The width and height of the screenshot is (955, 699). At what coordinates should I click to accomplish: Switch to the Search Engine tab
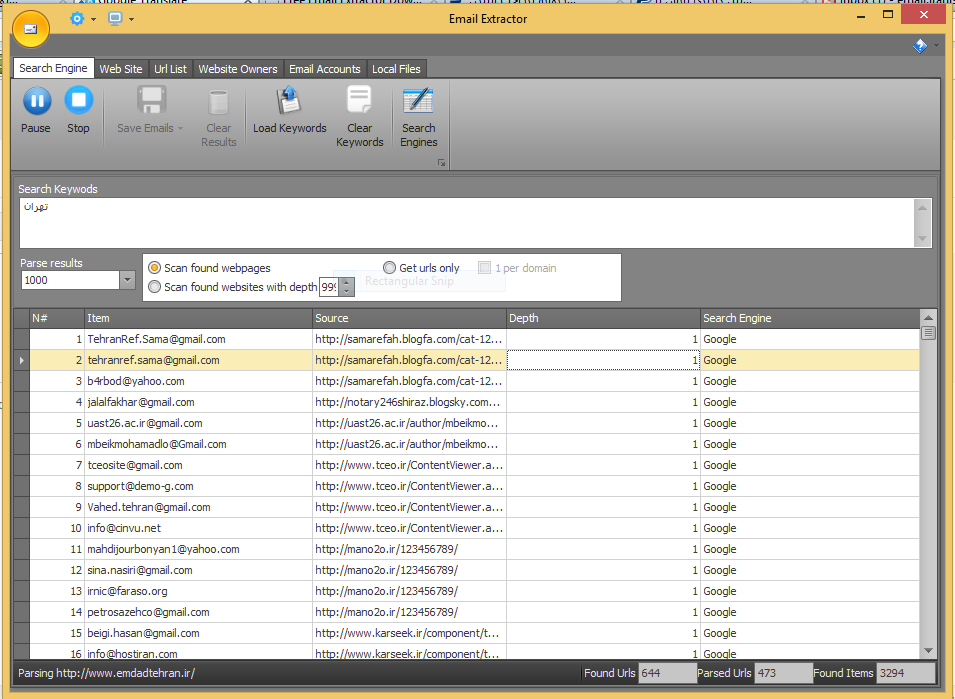pos(54,68)
